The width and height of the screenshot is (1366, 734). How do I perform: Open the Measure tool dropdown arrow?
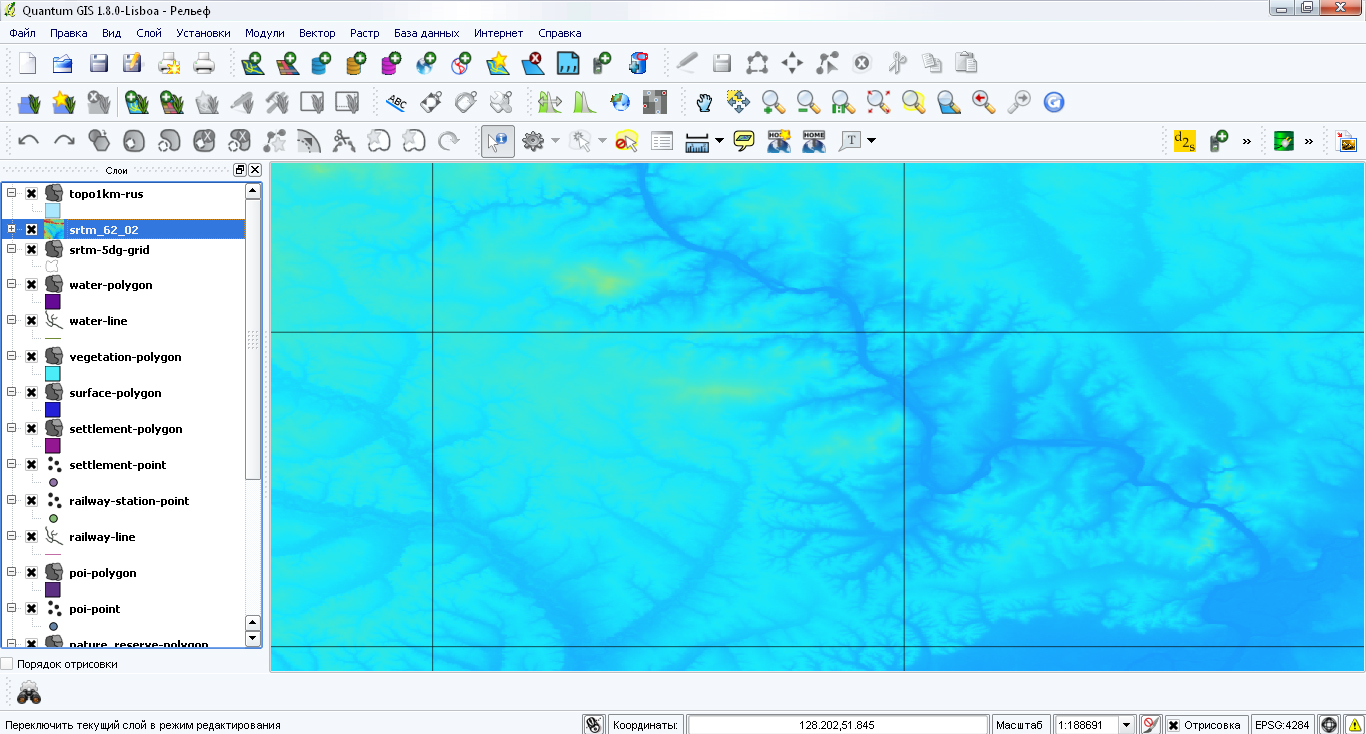point(719,141)
